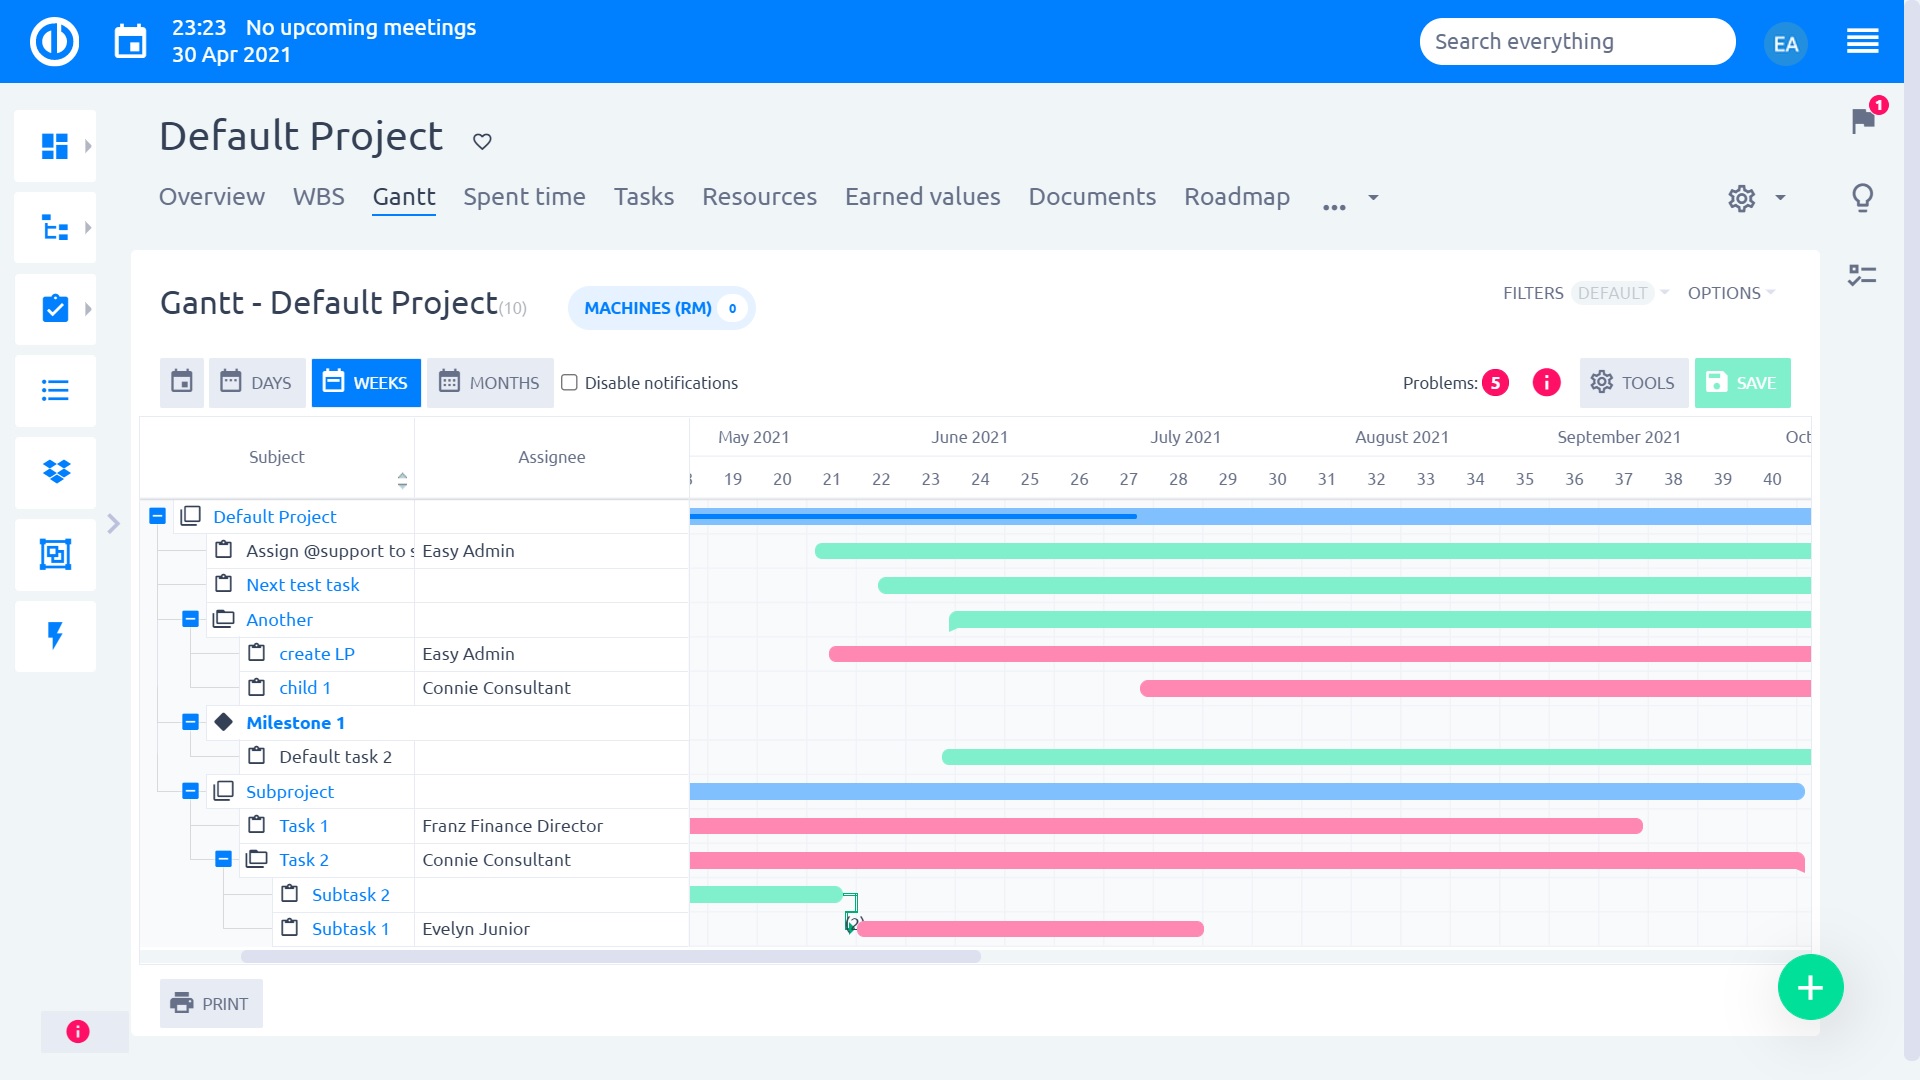Viewport: 1920px width, 1080px height.
Task: Enable the Disable notifications checkbox
Action: (569, 382)
